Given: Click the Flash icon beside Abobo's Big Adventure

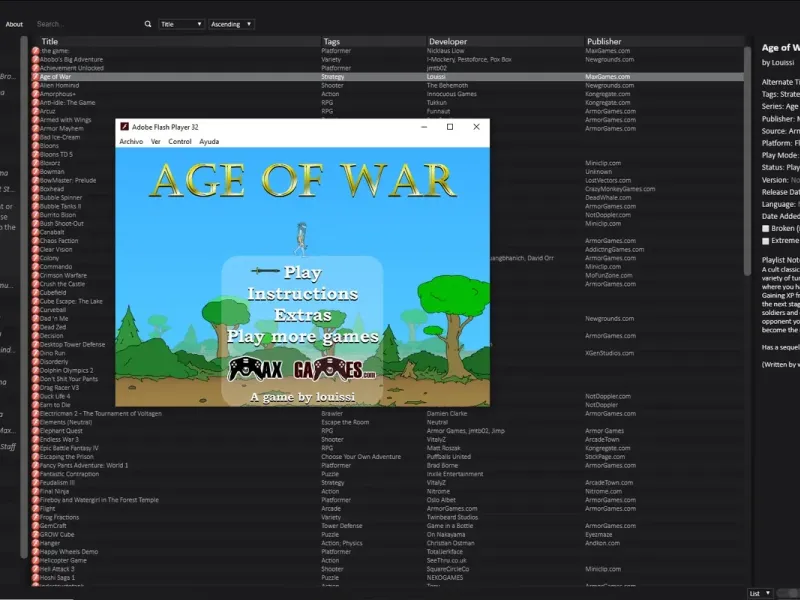Looking at the screenshot, I should tap(35, 59).
